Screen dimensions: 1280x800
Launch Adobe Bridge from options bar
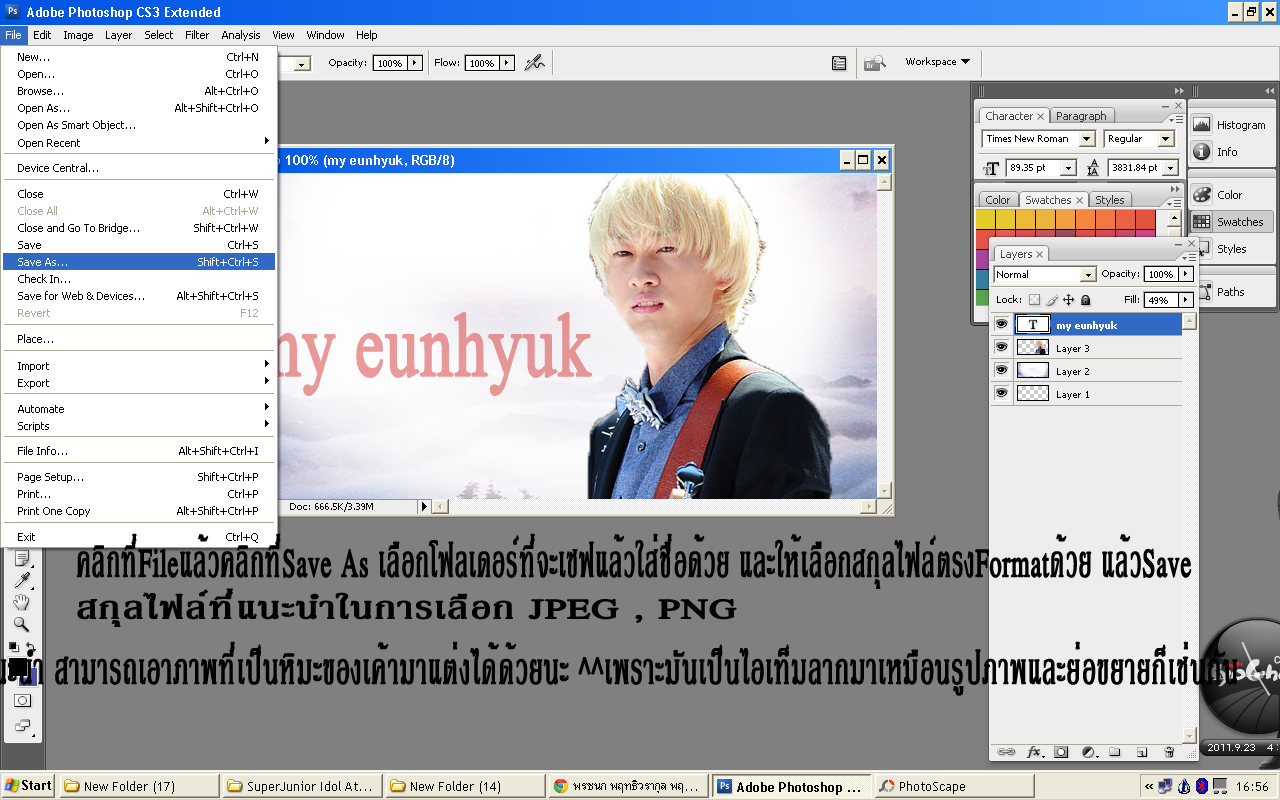pyautogui.click(x=874, y=63)
